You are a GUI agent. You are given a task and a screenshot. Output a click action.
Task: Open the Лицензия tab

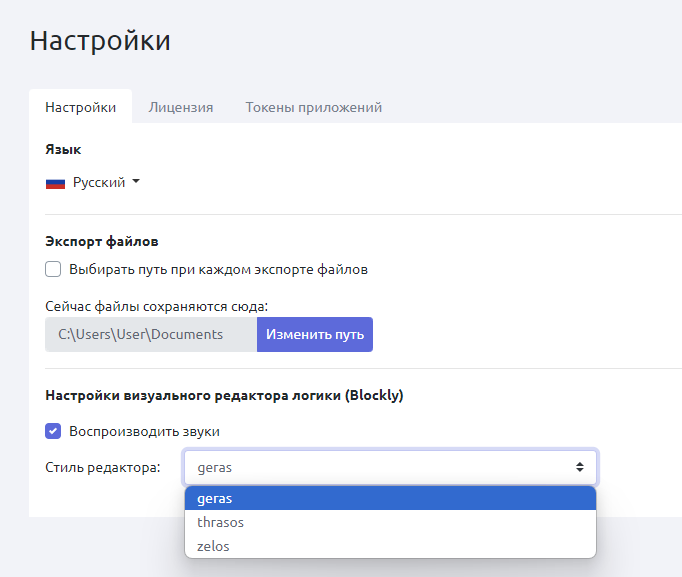click(x=181, y=107)
